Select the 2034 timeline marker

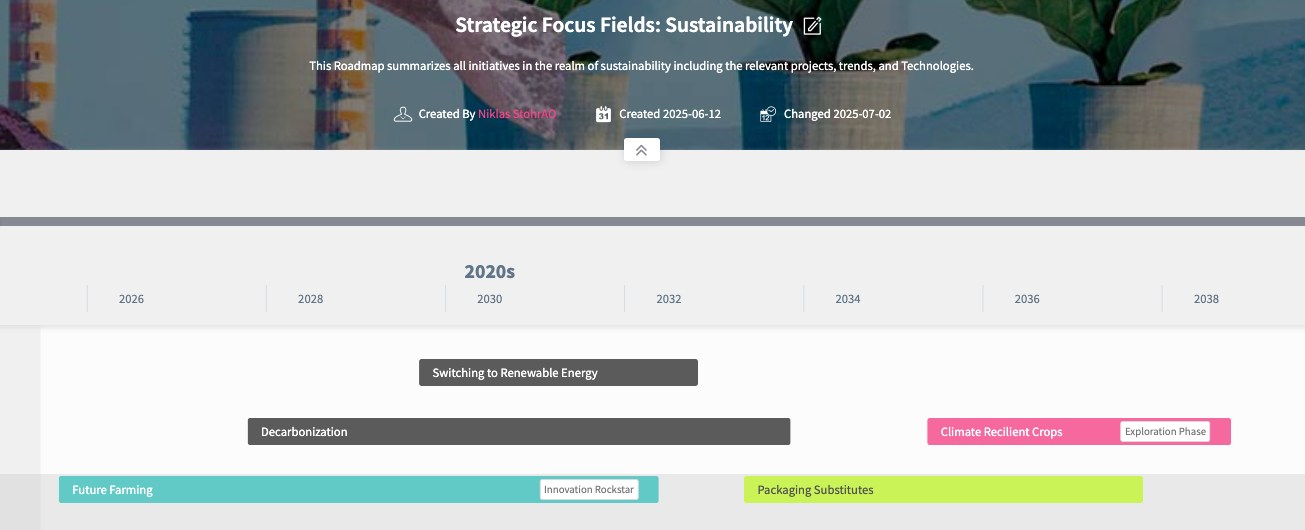click(x=847, y=299)
